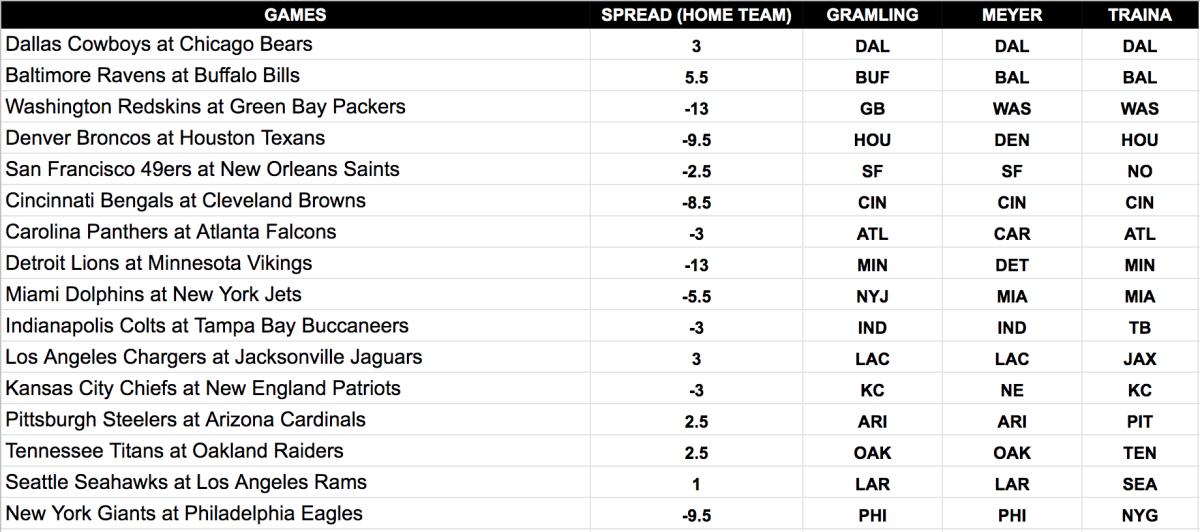Select Washington Redskins at Green Bay Packers cell
This screenshot has width=1200, height=532.
(206, 107)
